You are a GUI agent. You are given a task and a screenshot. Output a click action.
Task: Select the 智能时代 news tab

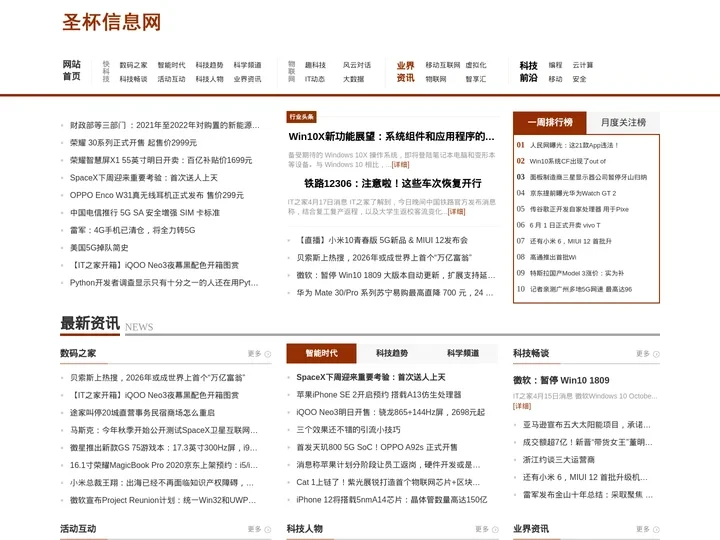coord(321,353)
